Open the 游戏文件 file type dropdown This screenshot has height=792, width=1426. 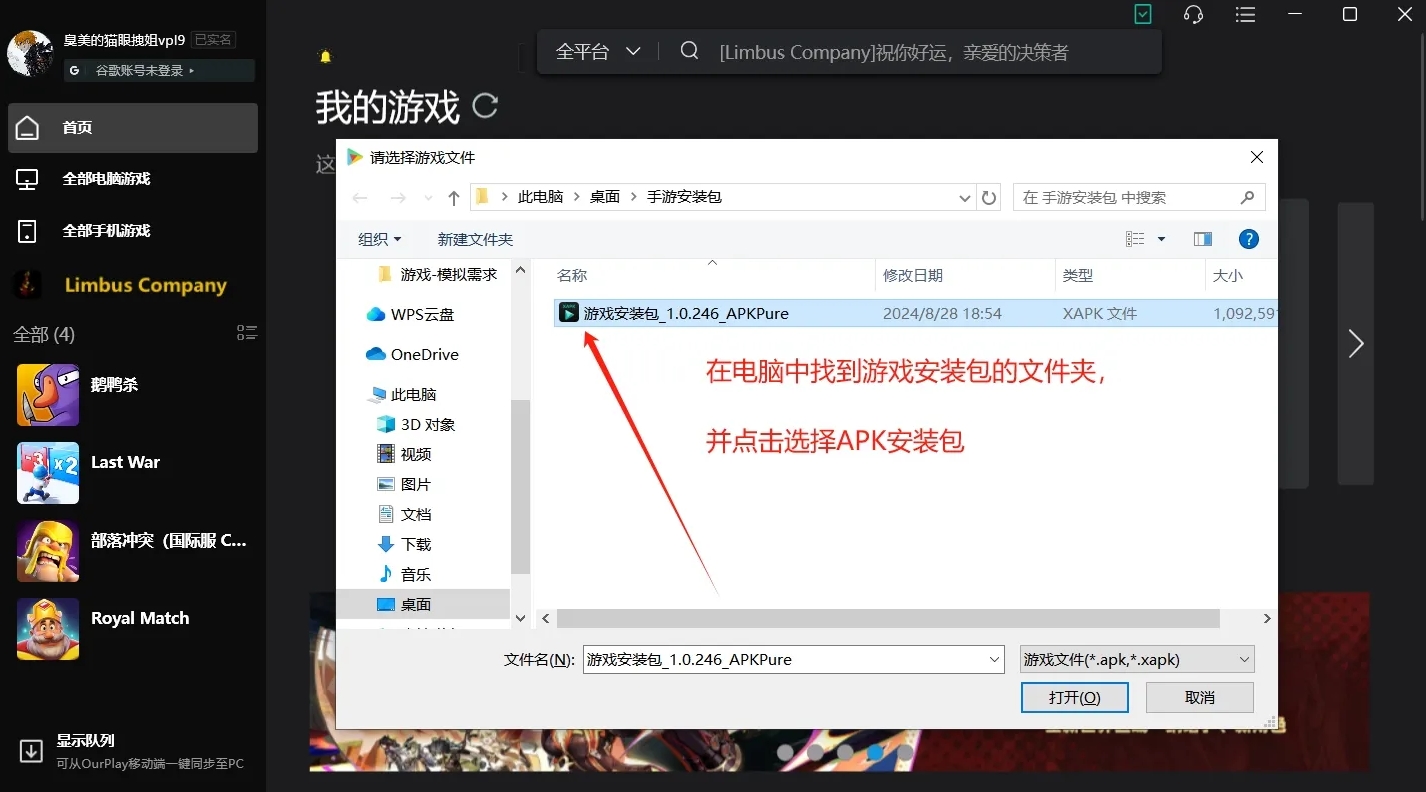coord(1137,659)
